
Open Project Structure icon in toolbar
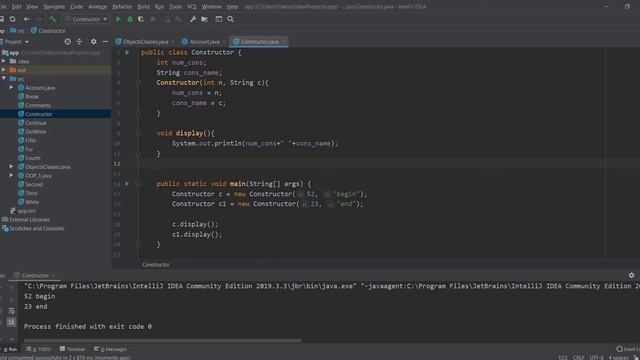pyautogui.click(x=204, y=19)
